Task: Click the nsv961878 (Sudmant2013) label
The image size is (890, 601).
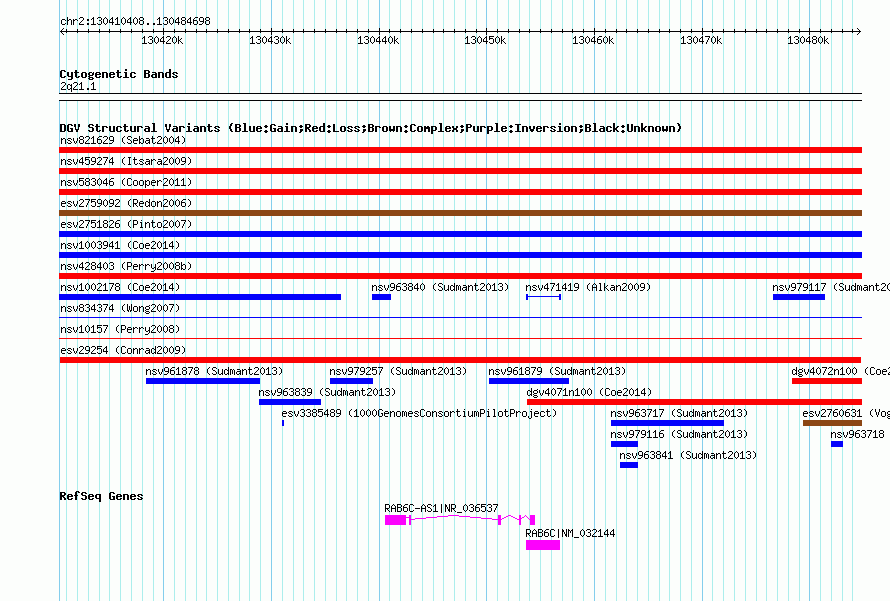Action: point(214,371)
